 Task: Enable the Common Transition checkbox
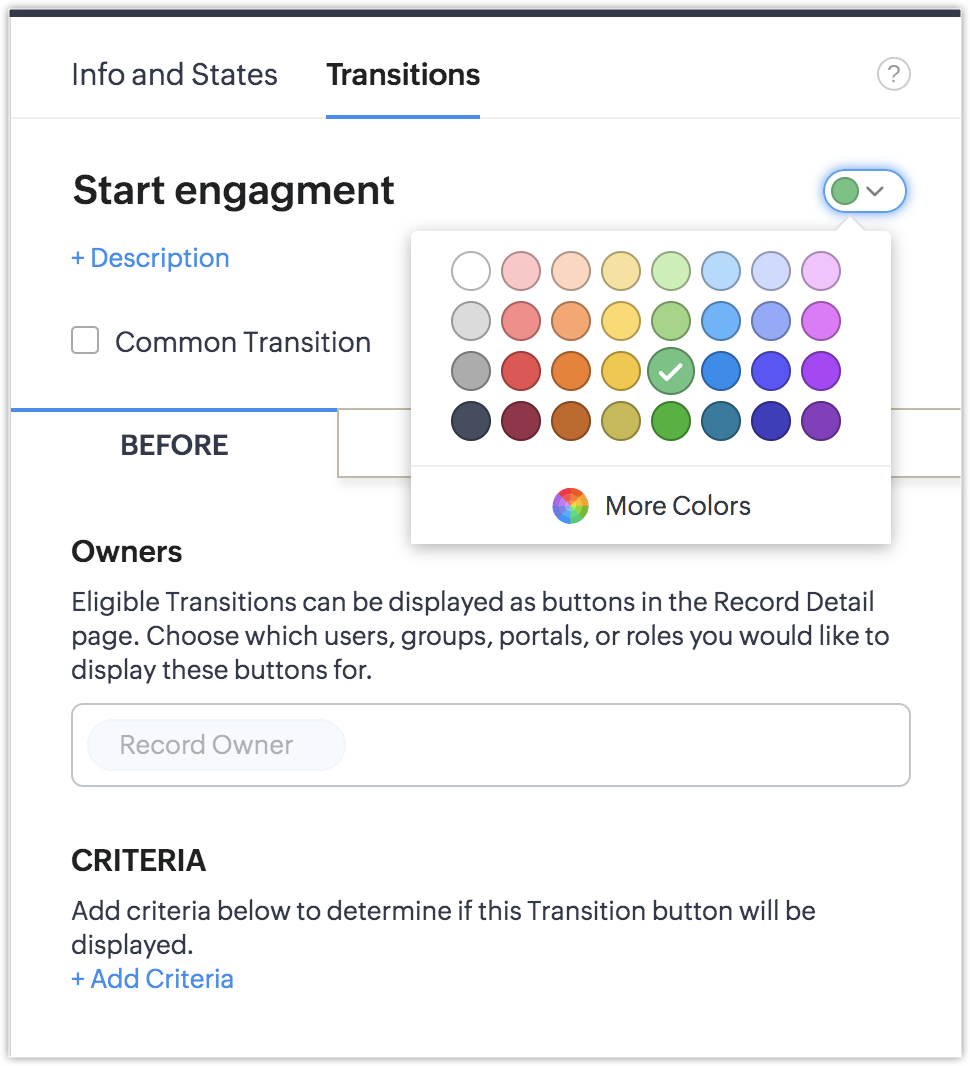pyautogui.click(x=85, y=342)
